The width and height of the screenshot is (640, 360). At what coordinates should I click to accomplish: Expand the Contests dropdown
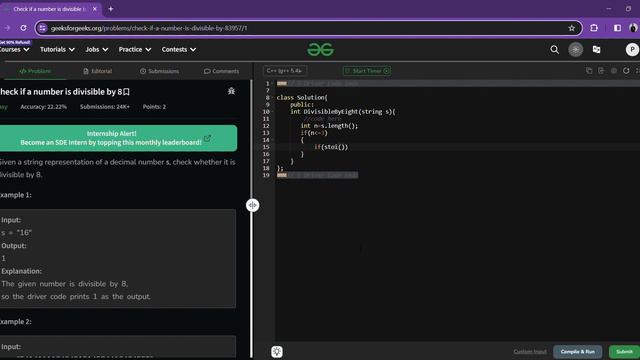point(179,49)
